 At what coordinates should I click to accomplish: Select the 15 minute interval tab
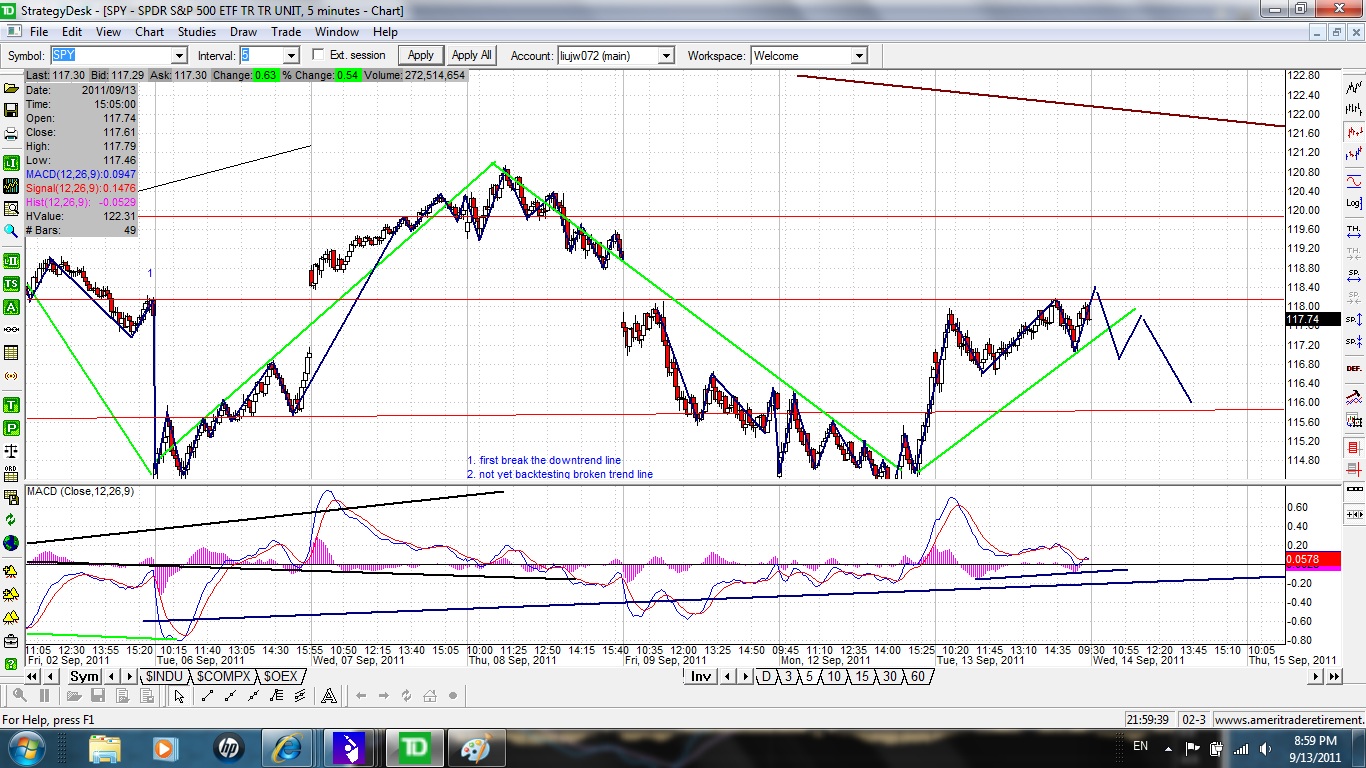click(862, 677)
